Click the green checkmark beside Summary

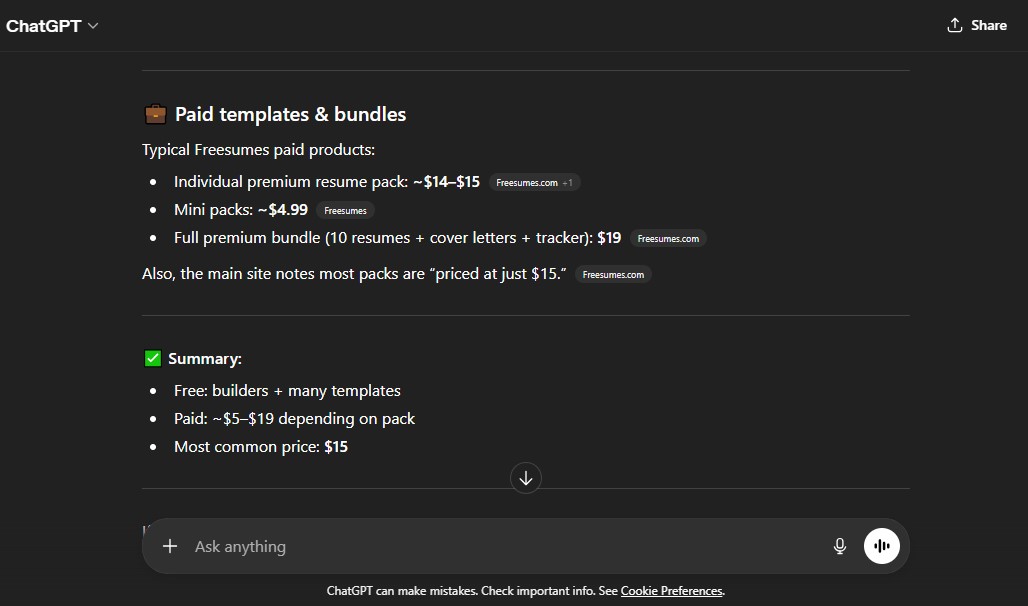click(152, 358)
